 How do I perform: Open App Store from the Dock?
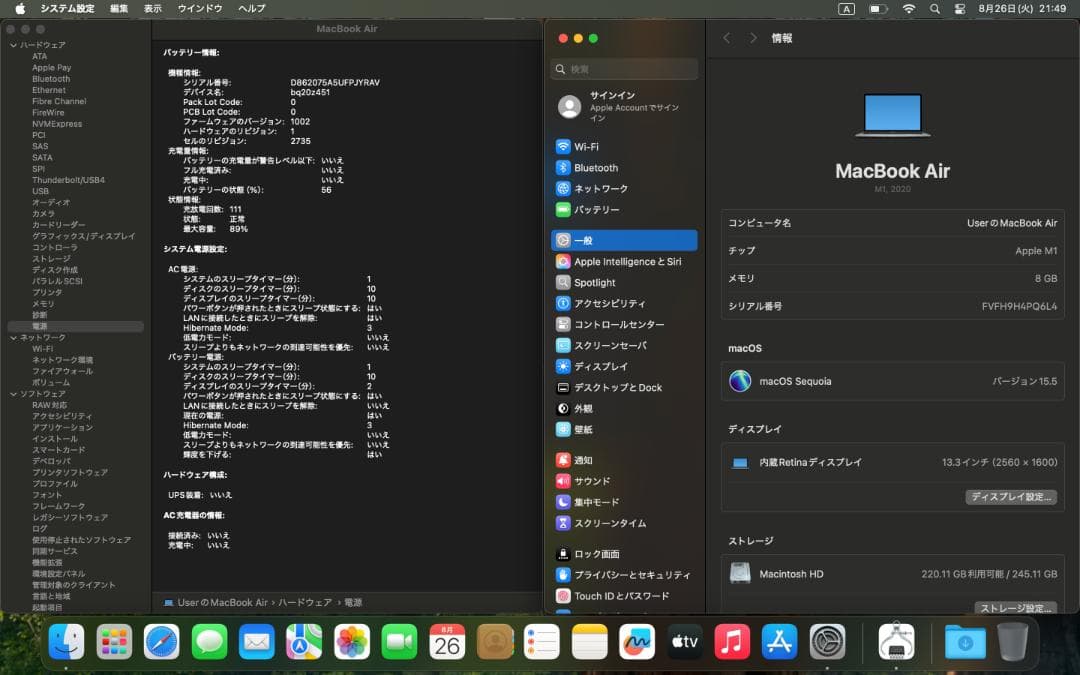click(x=780, y=642)
